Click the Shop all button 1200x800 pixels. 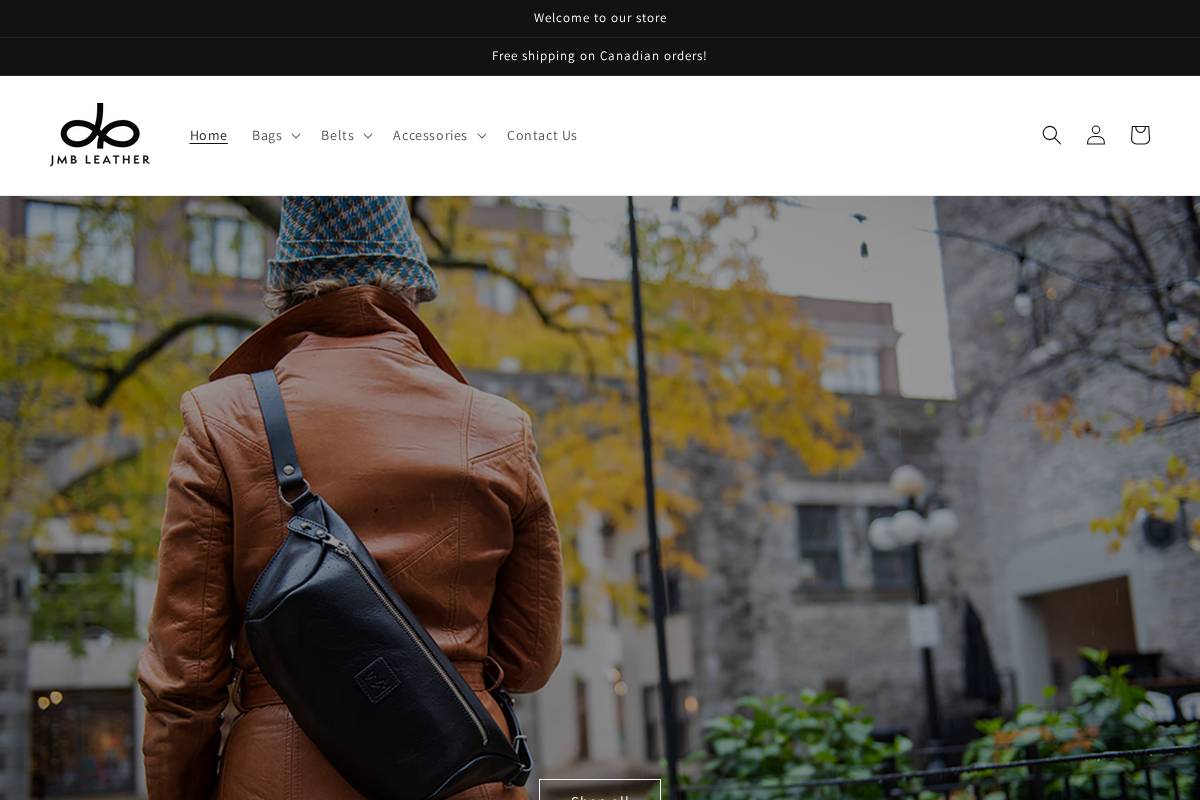600,795
